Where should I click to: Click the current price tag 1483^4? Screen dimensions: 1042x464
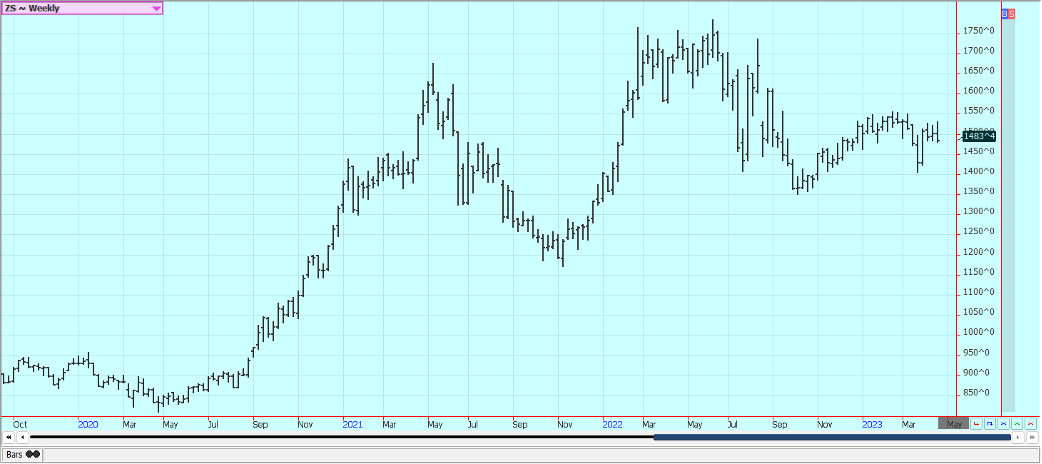tap(979, 136)
